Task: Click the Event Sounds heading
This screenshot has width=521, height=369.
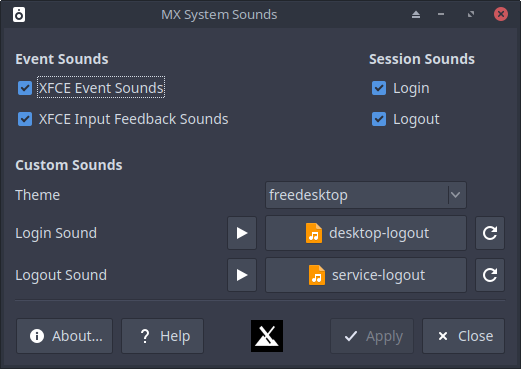Action: point(62,59)
